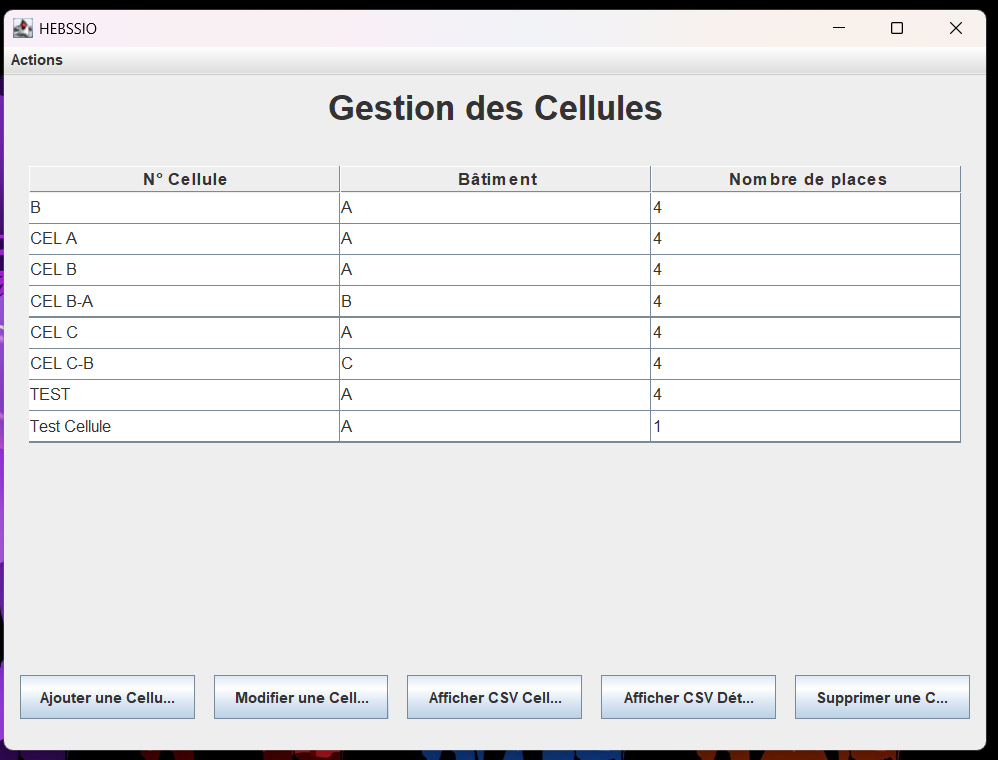This screenshot has width=998, height=760.
Task: Click the TEST cell entry
Action: coord(51,395)
